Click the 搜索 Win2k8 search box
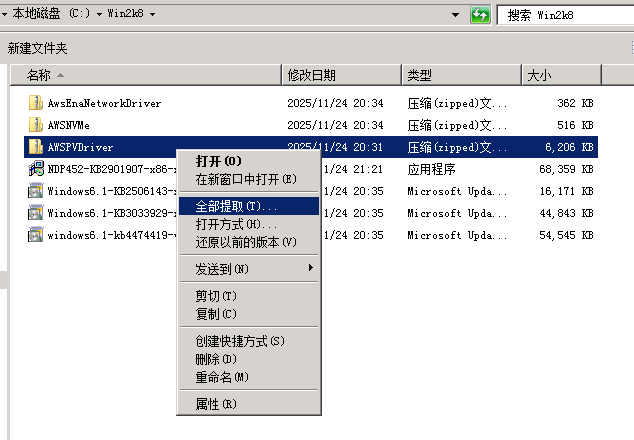This screenshot has height=440, width=634. [x=565, y=15]
